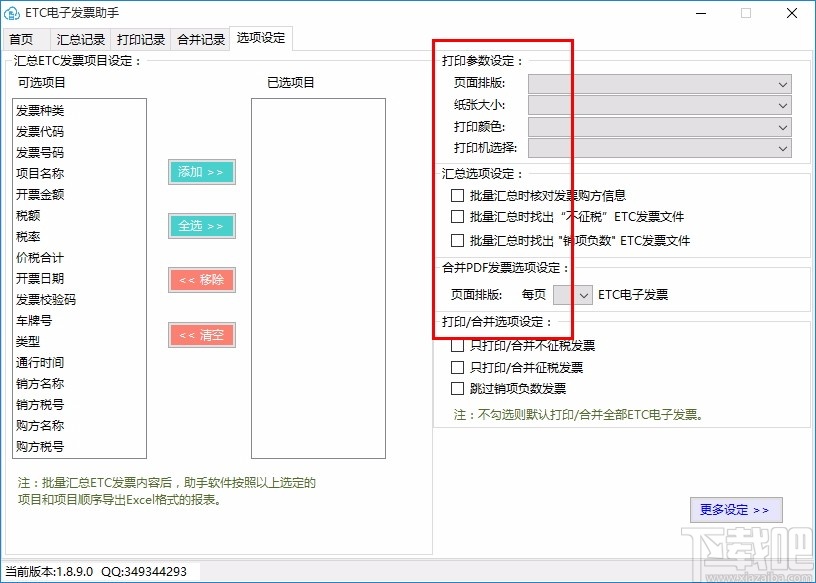The image size is (816, 583).
Task: Click the ETC电子发票助手 application icon
Action: 16,13
